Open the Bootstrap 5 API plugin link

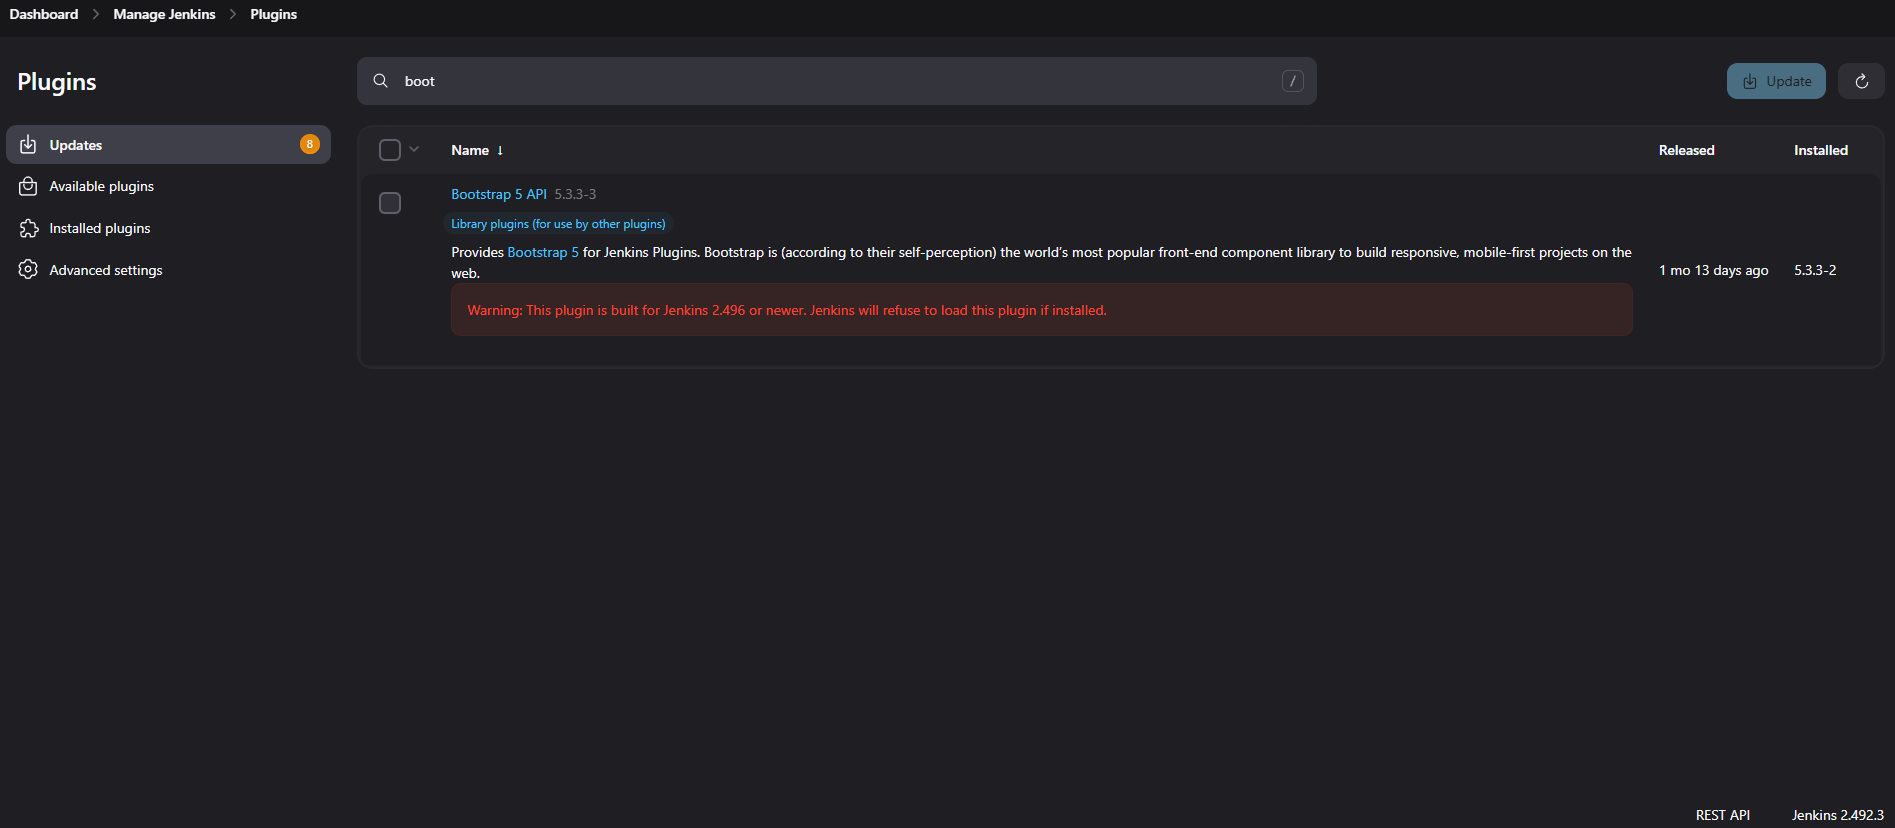[x=498, y=194]
